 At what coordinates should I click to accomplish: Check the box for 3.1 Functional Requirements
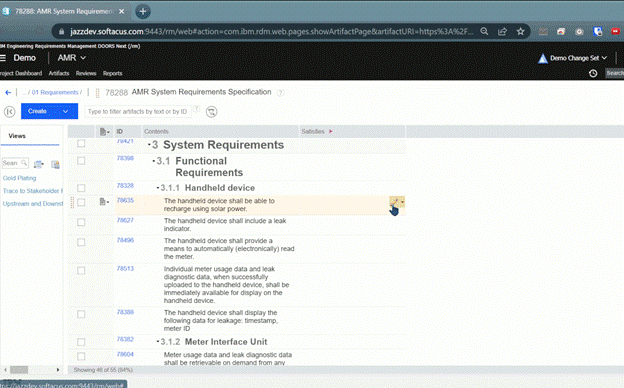point(81,161)
